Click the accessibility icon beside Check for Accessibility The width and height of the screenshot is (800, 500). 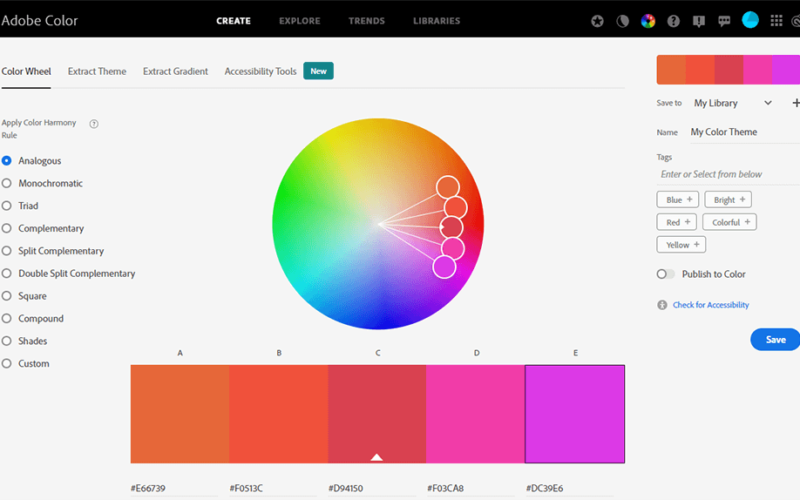point(662,305)
